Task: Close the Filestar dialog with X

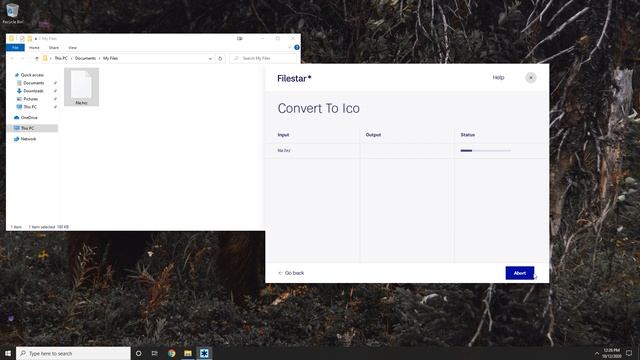Action: click(531, 78)
